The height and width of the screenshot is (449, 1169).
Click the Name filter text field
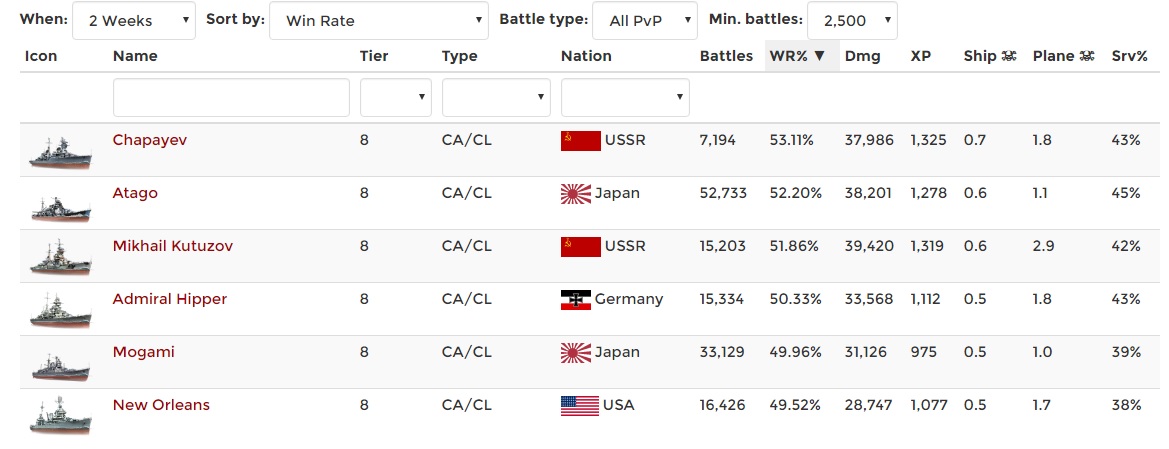pyautogui.click(x=231, y=98)
